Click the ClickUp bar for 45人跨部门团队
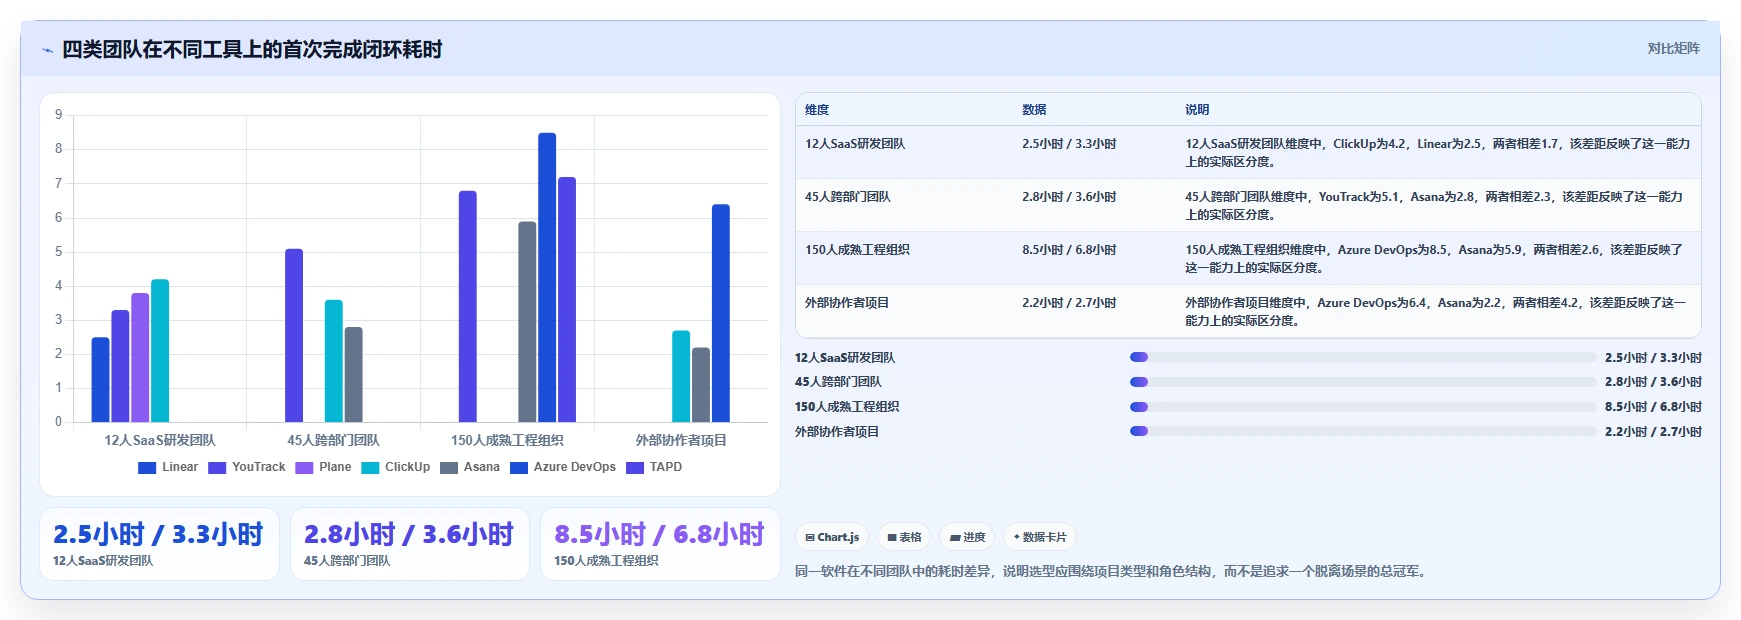This screenshot has width=1741, height=620. coord(334,361)
